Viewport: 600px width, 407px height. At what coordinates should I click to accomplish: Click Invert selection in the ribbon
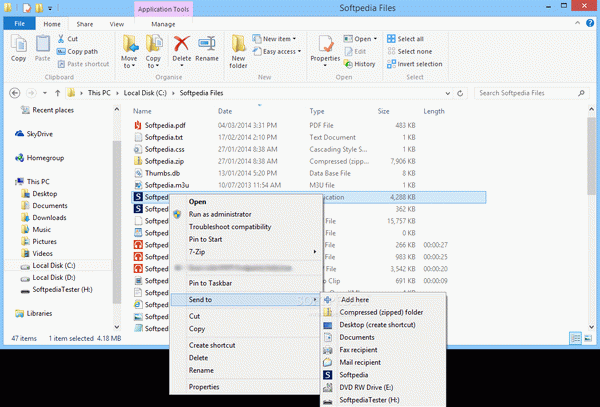point(414,64)
